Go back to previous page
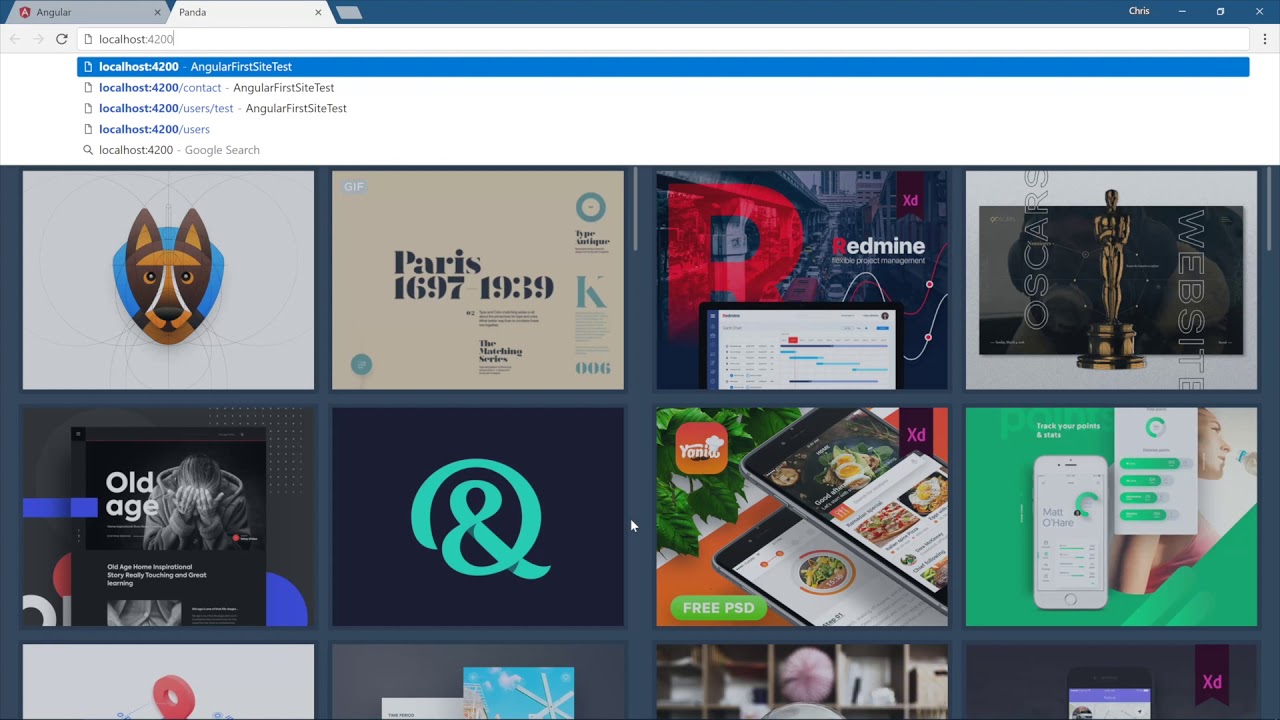This screenshot has height=720, width=1280. pyautogui.click(x=14, y=39)
